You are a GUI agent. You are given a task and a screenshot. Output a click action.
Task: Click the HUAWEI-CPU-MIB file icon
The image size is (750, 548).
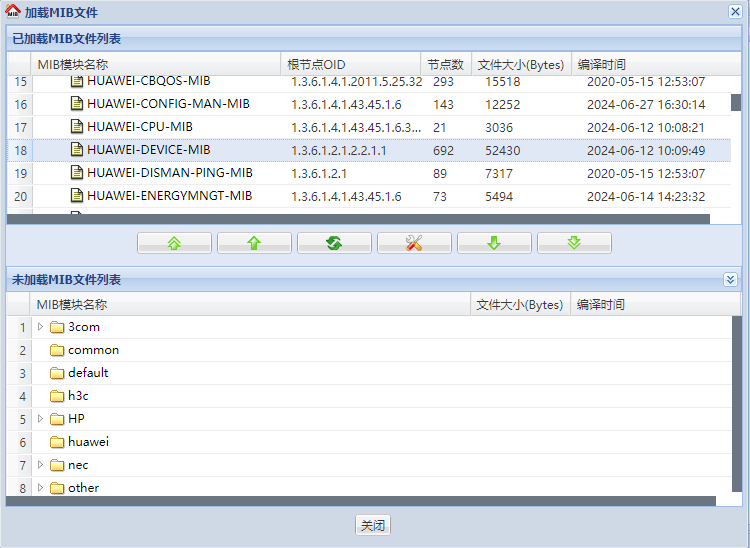(77, 126)
